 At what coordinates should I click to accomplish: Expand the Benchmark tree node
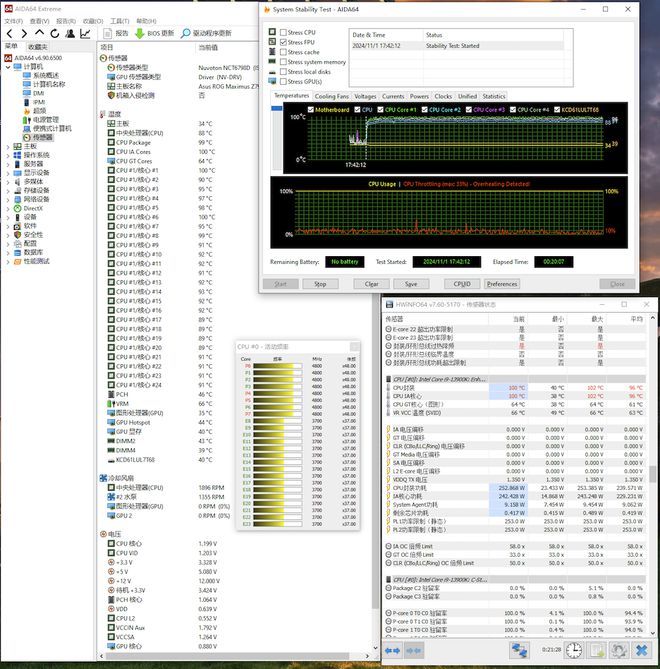click(x=8, y=262)
